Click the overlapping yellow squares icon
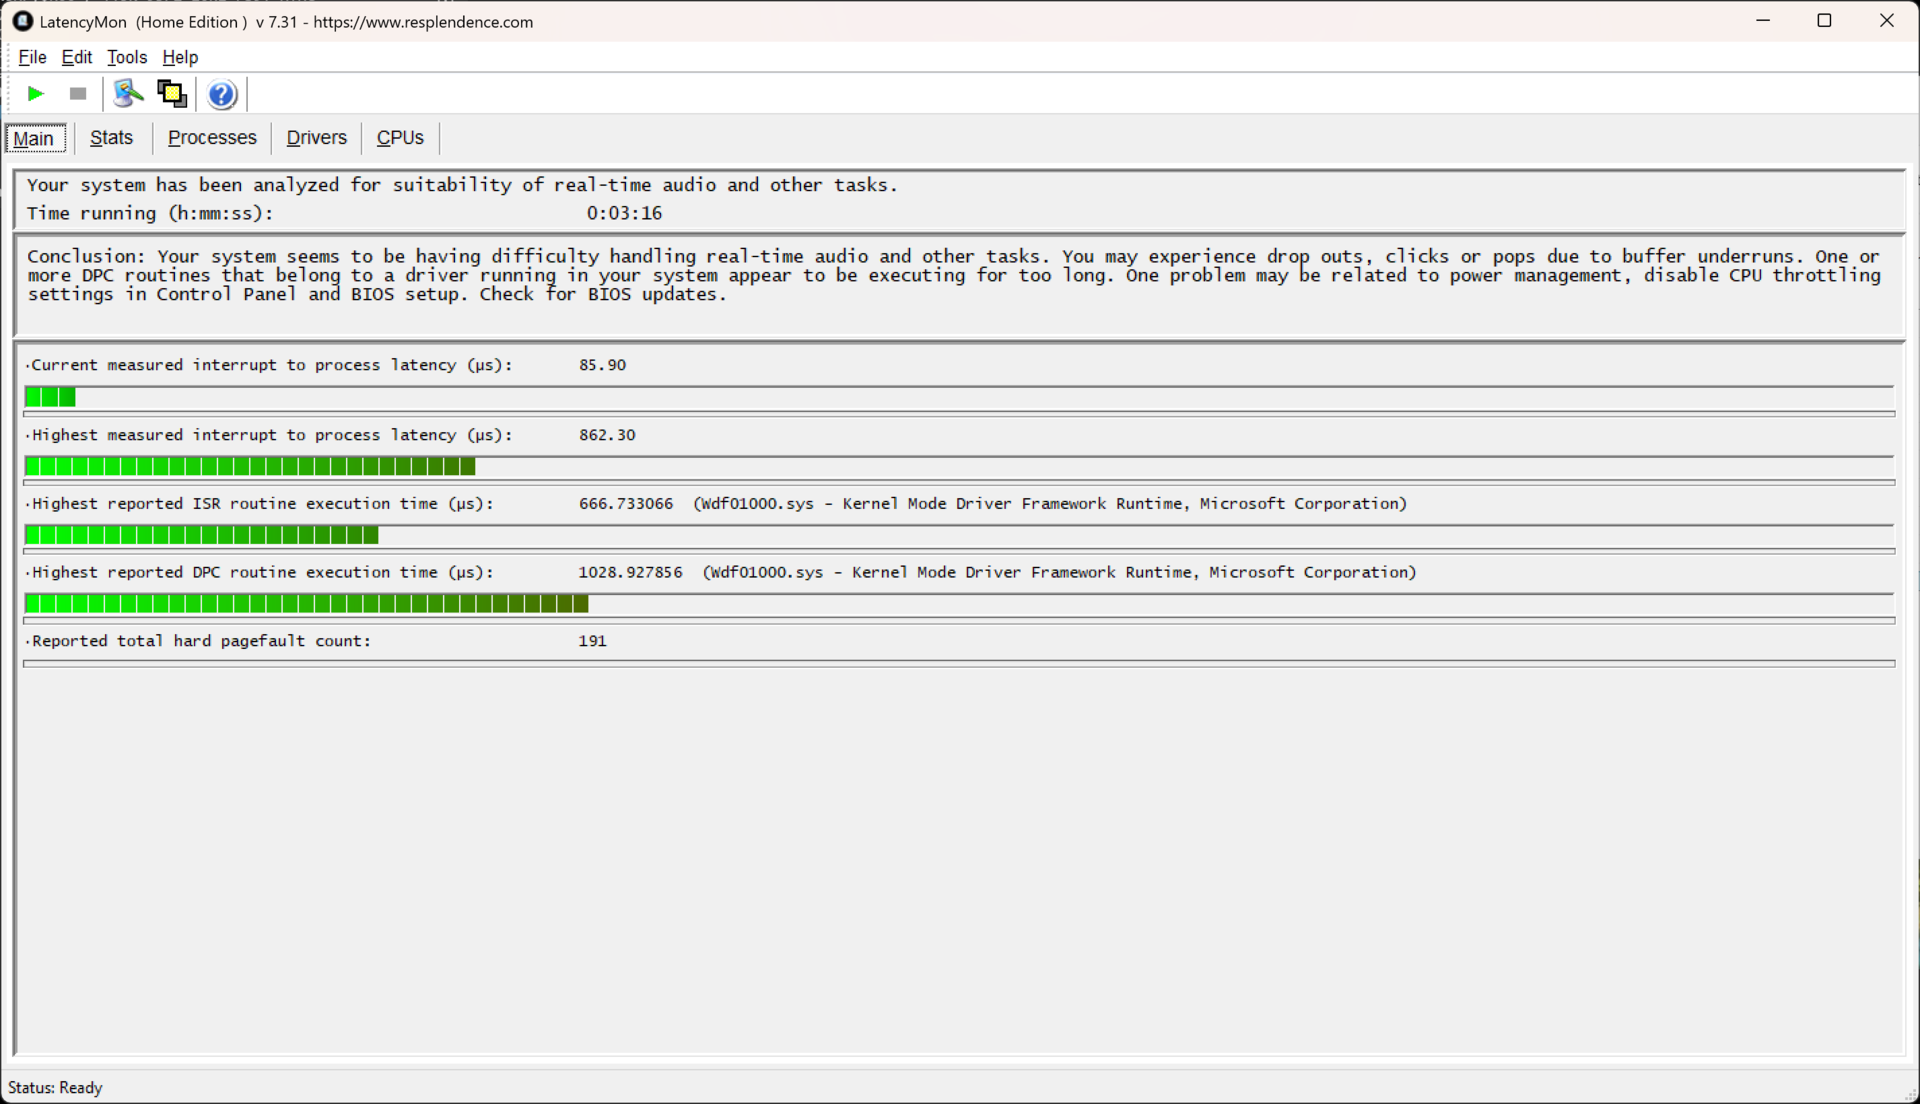Screen dimensions: 1920x1104 coord(172,94)
